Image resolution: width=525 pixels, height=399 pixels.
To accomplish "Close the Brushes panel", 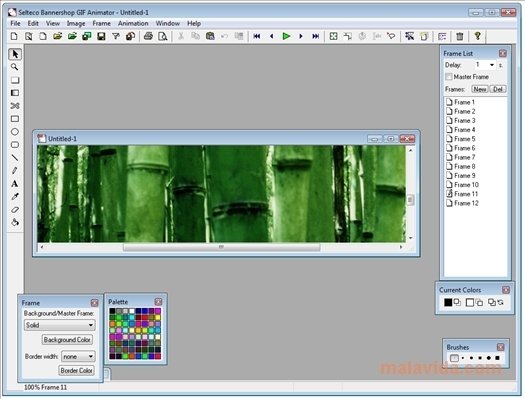I will (501, 347).
